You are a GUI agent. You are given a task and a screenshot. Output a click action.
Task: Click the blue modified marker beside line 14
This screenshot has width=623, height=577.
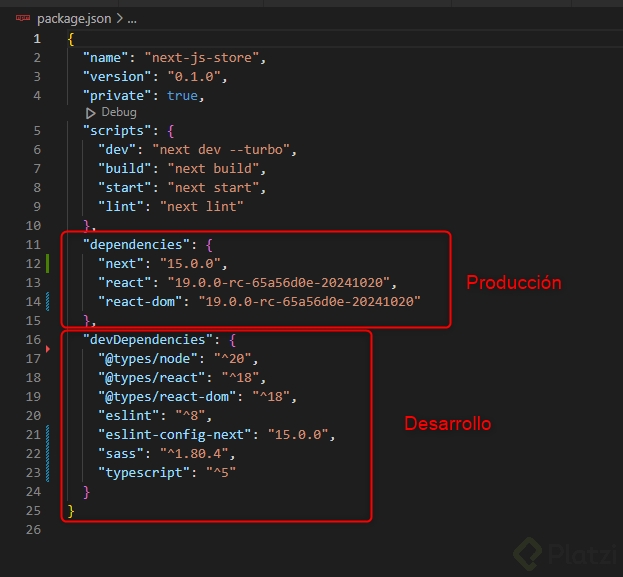48,302
